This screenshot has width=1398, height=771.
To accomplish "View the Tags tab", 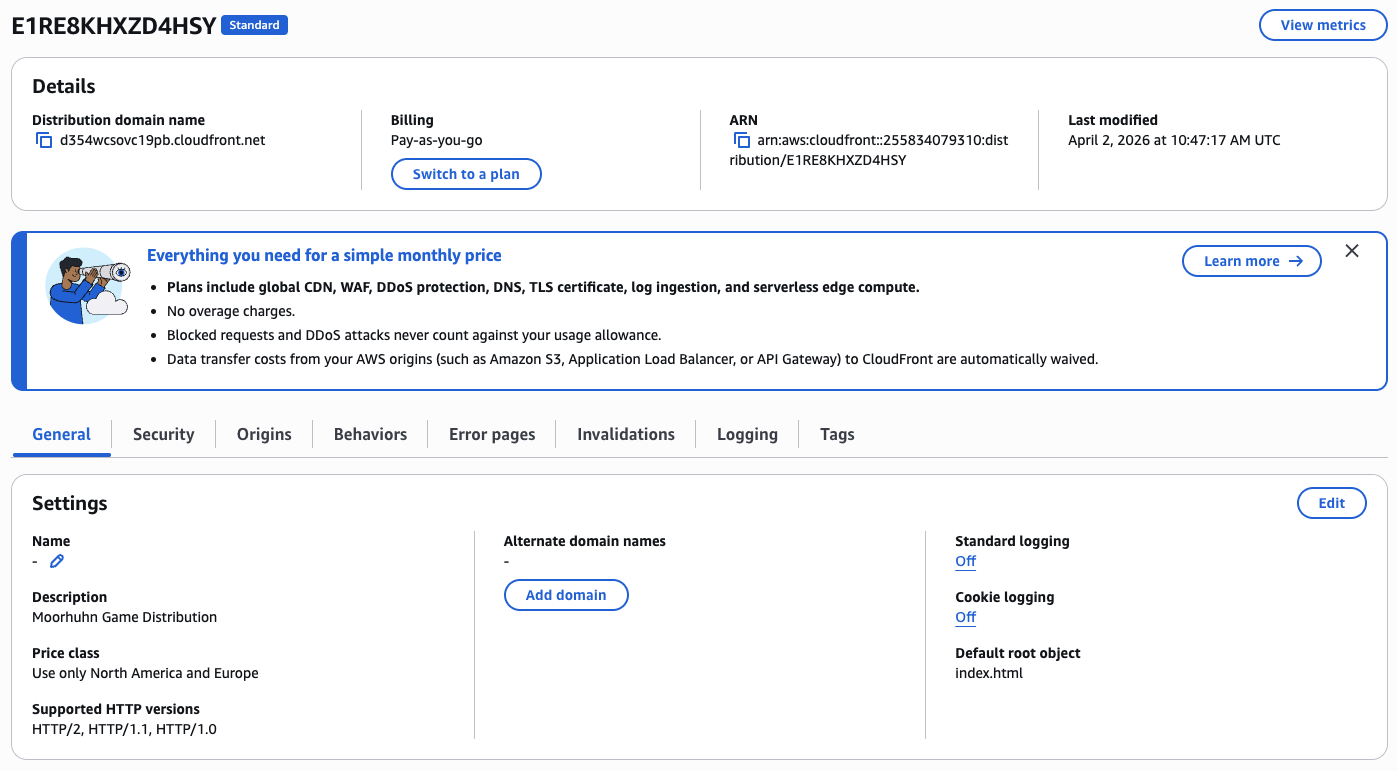I will (837, 434).
